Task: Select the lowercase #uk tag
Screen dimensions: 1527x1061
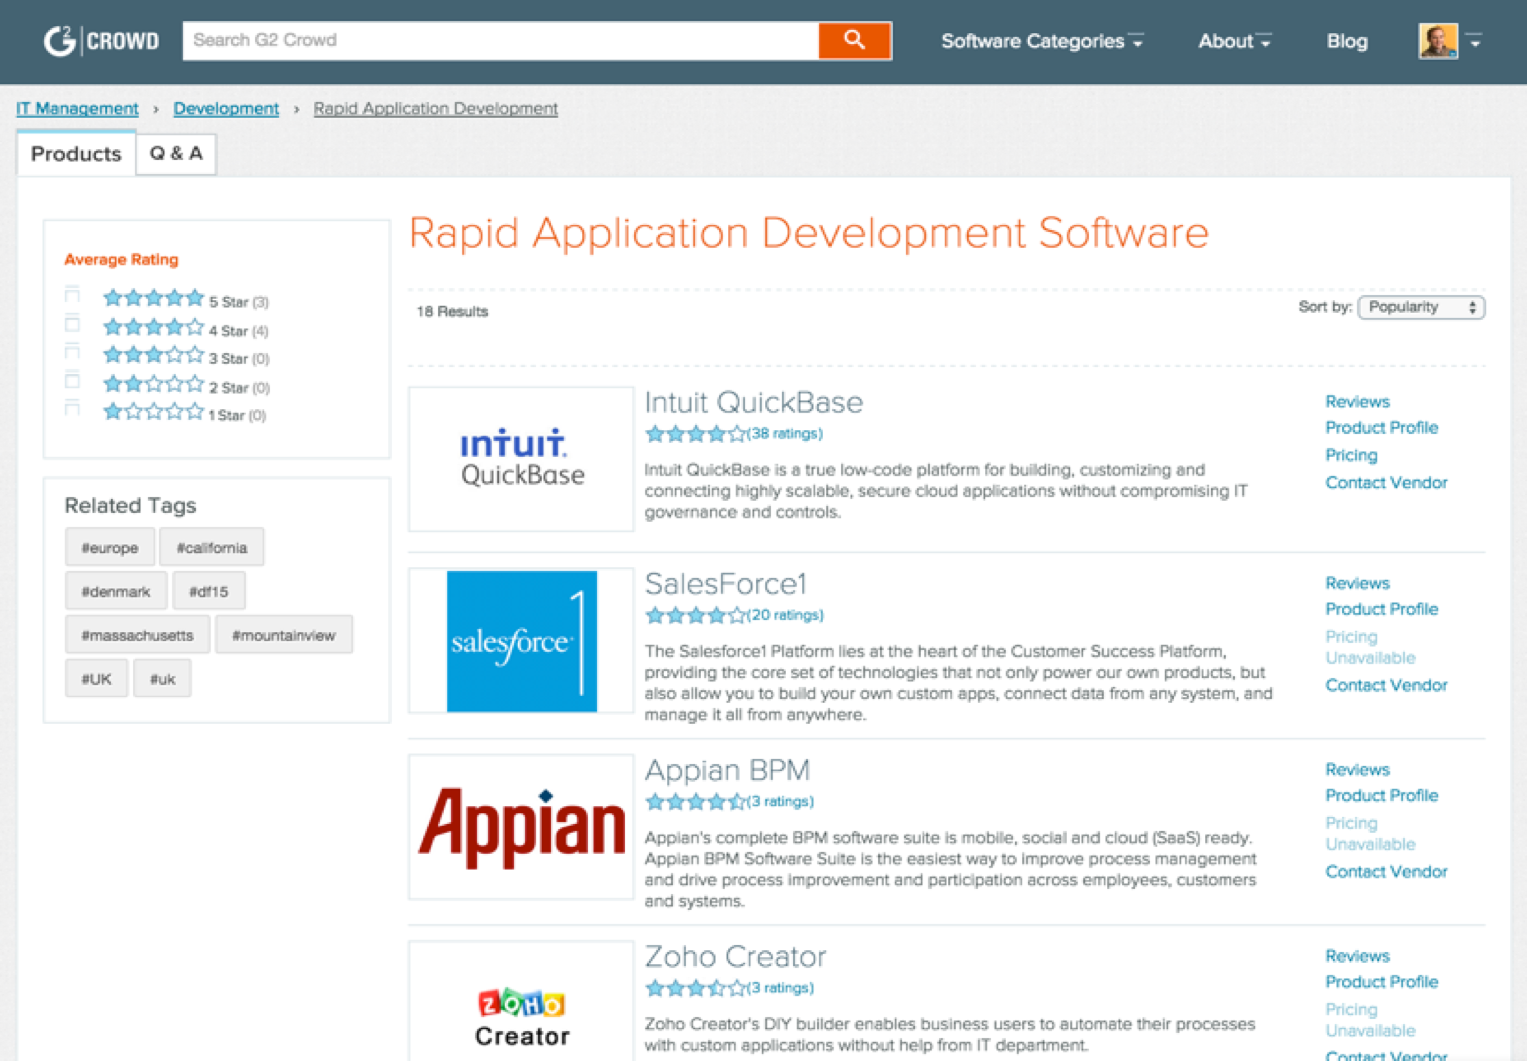Action: pos(162,679)
